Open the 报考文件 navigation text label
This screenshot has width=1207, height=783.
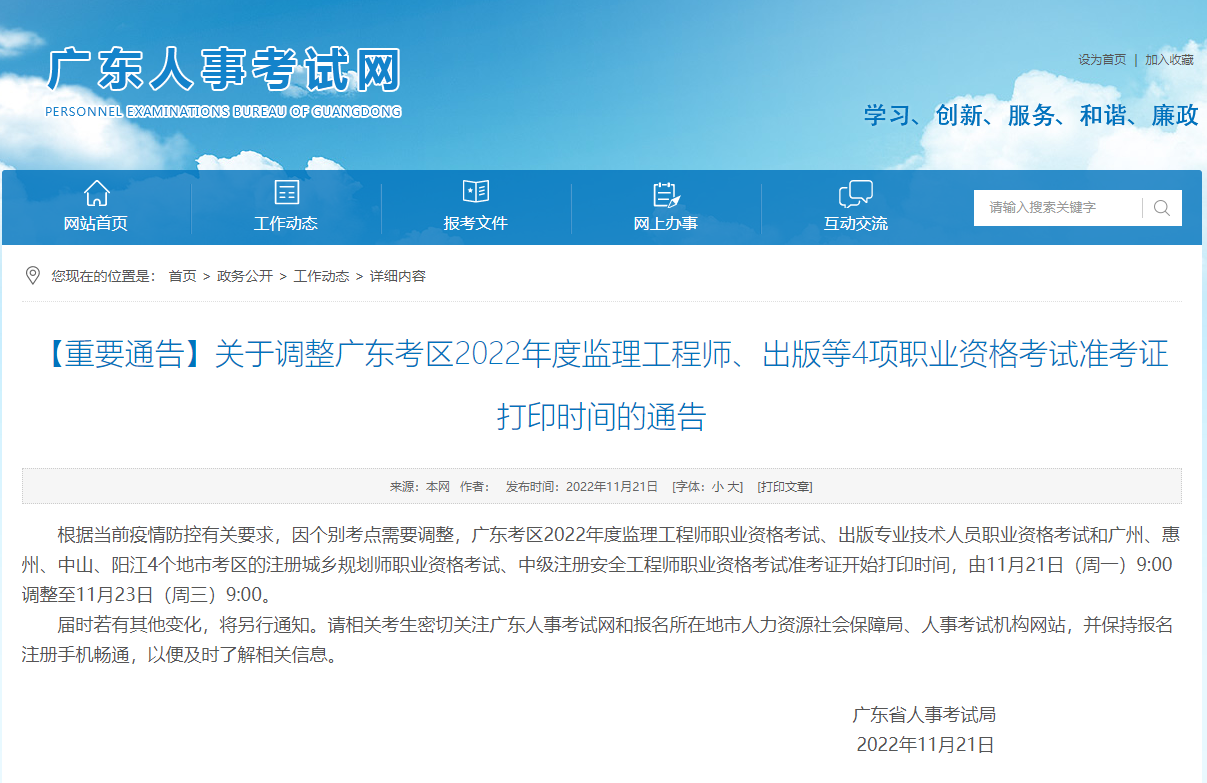[x=476, y=223]
